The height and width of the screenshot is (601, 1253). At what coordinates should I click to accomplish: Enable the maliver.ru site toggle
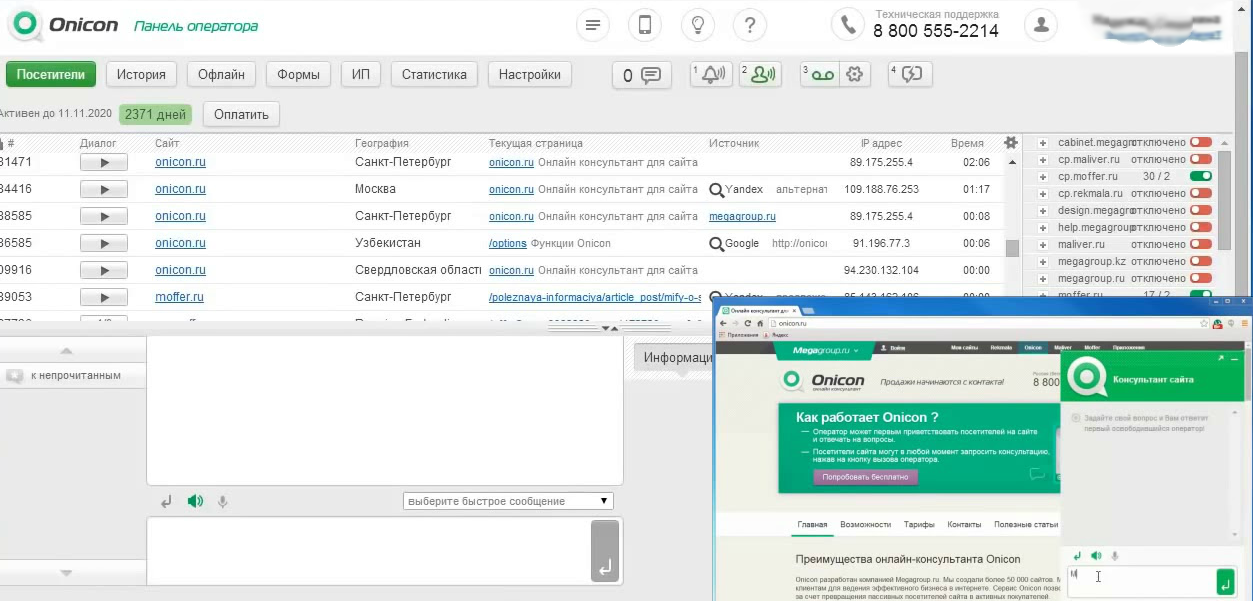(x=1200, y=245)
